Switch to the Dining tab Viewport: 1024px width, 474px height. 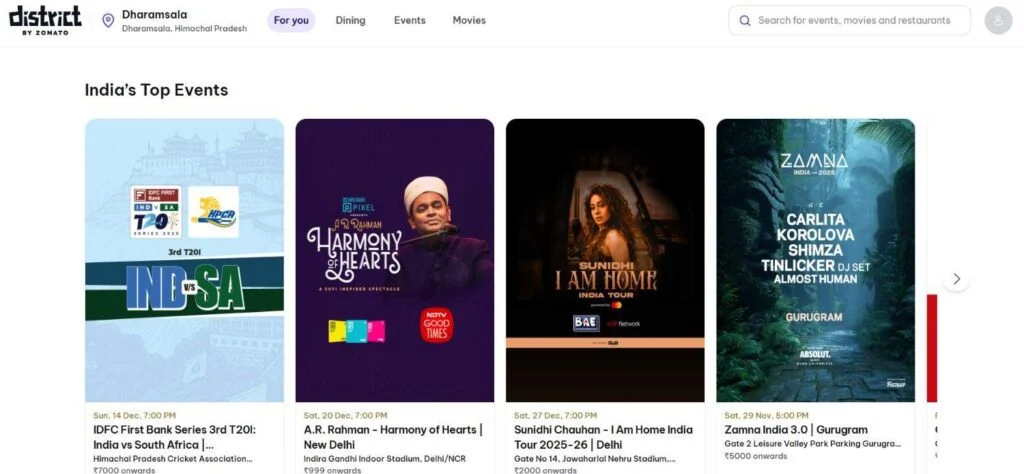[x=351, y=20]
